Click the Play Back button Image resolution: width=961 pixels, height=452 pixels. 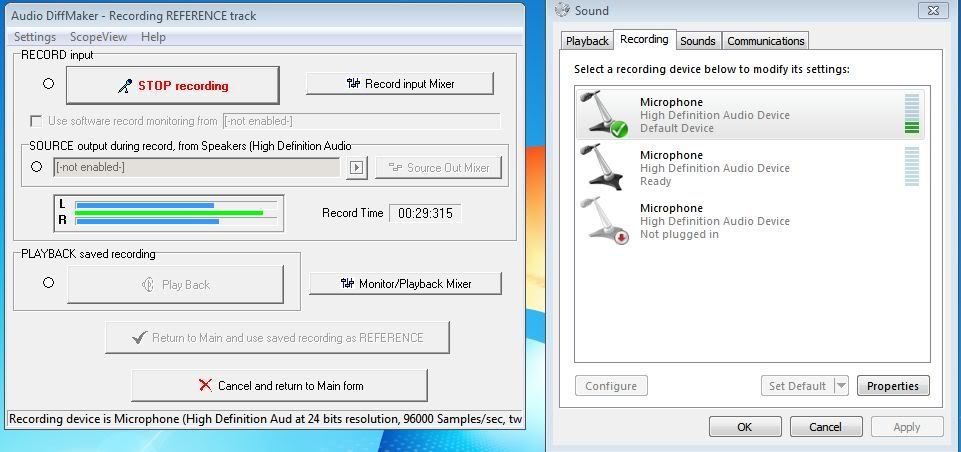click(175, 285)
